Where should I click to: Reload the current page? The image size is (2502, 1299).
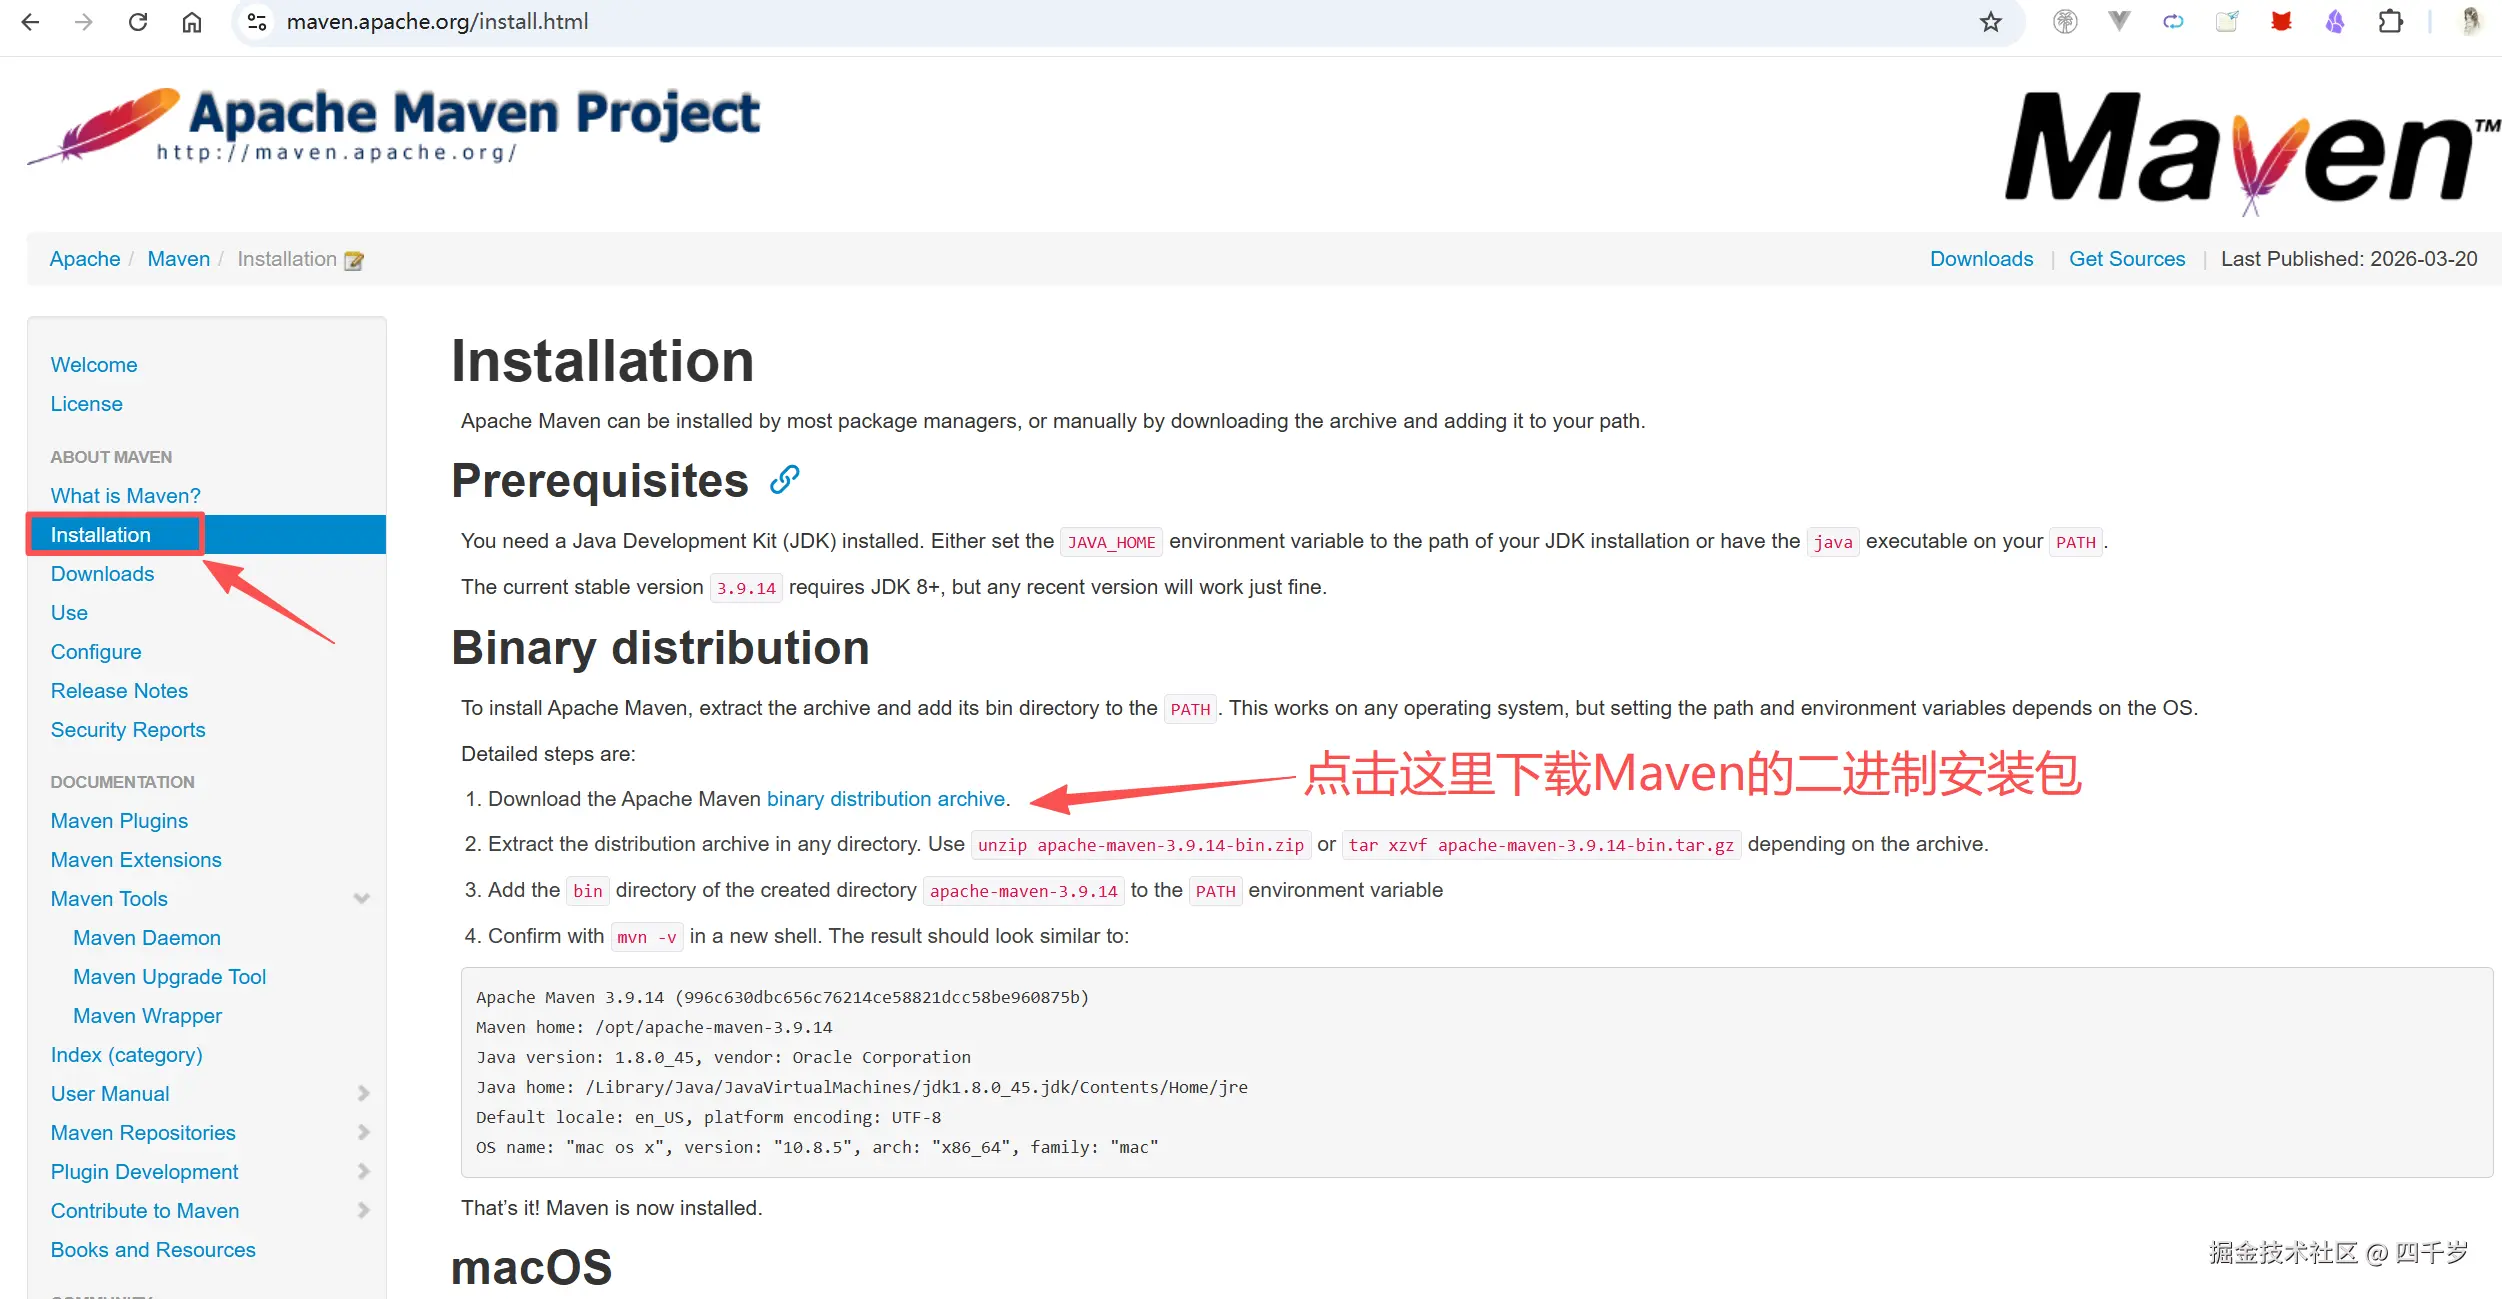139,21
